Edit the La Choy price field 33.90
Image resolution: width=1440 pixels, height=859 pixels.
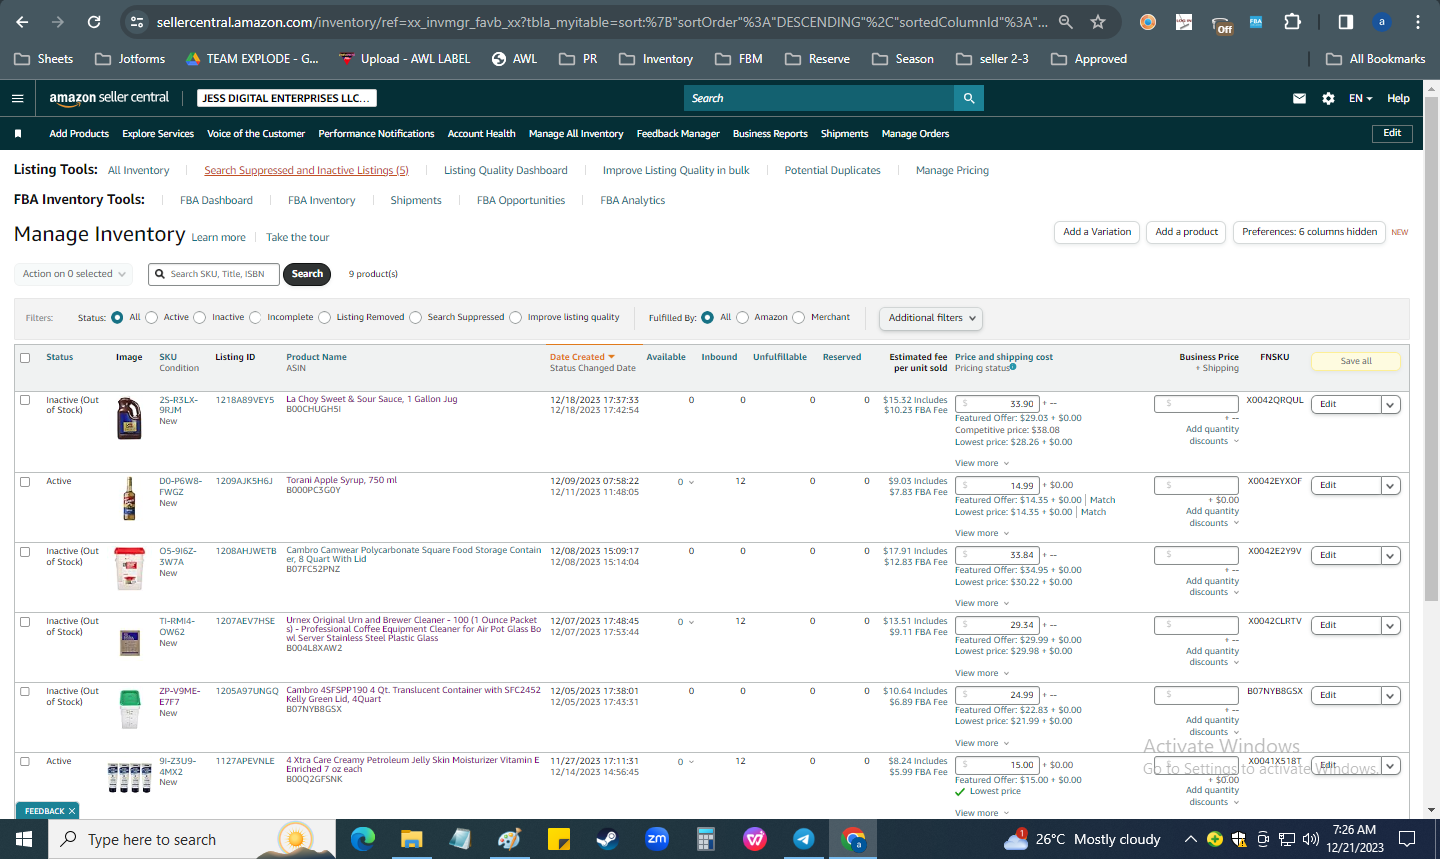pyautogui.click(x=997, y=404)
